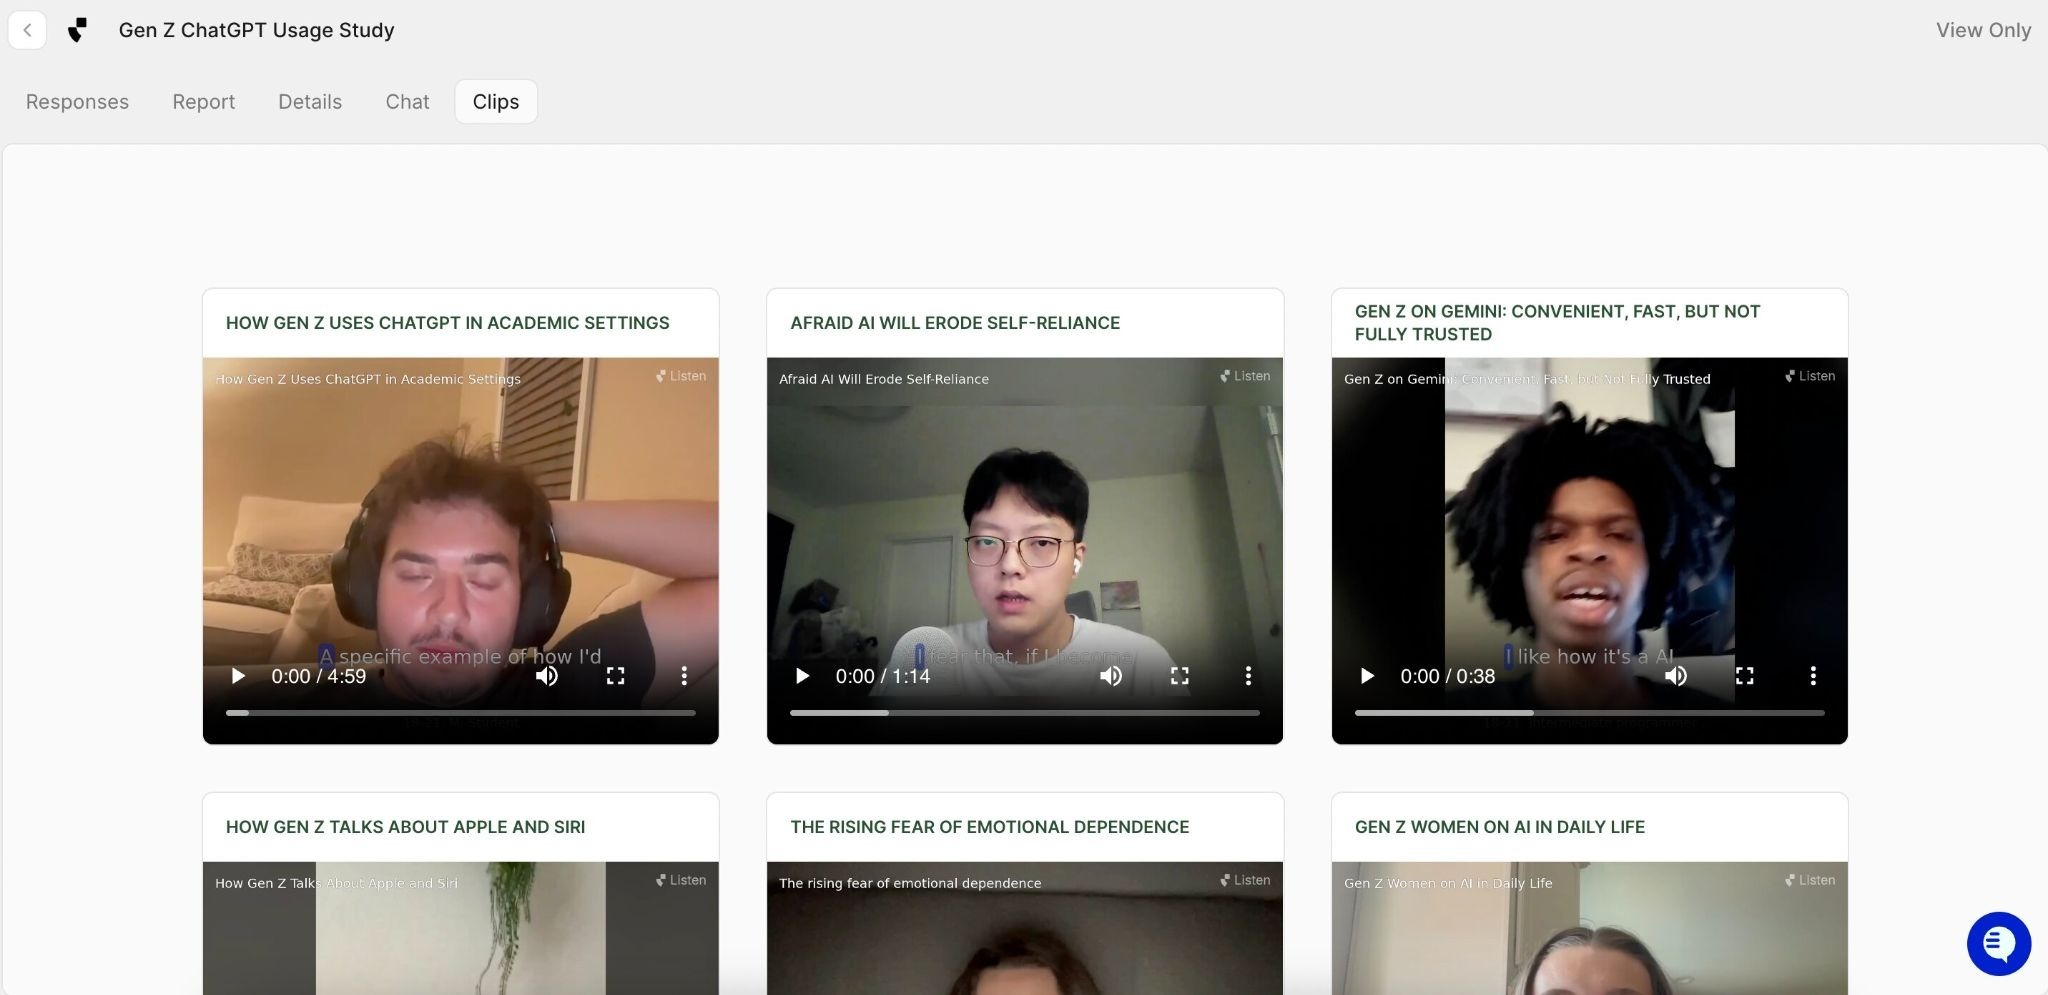
Task: Mute the Gen Z on Gemini video
Action: coord(1676,676)
